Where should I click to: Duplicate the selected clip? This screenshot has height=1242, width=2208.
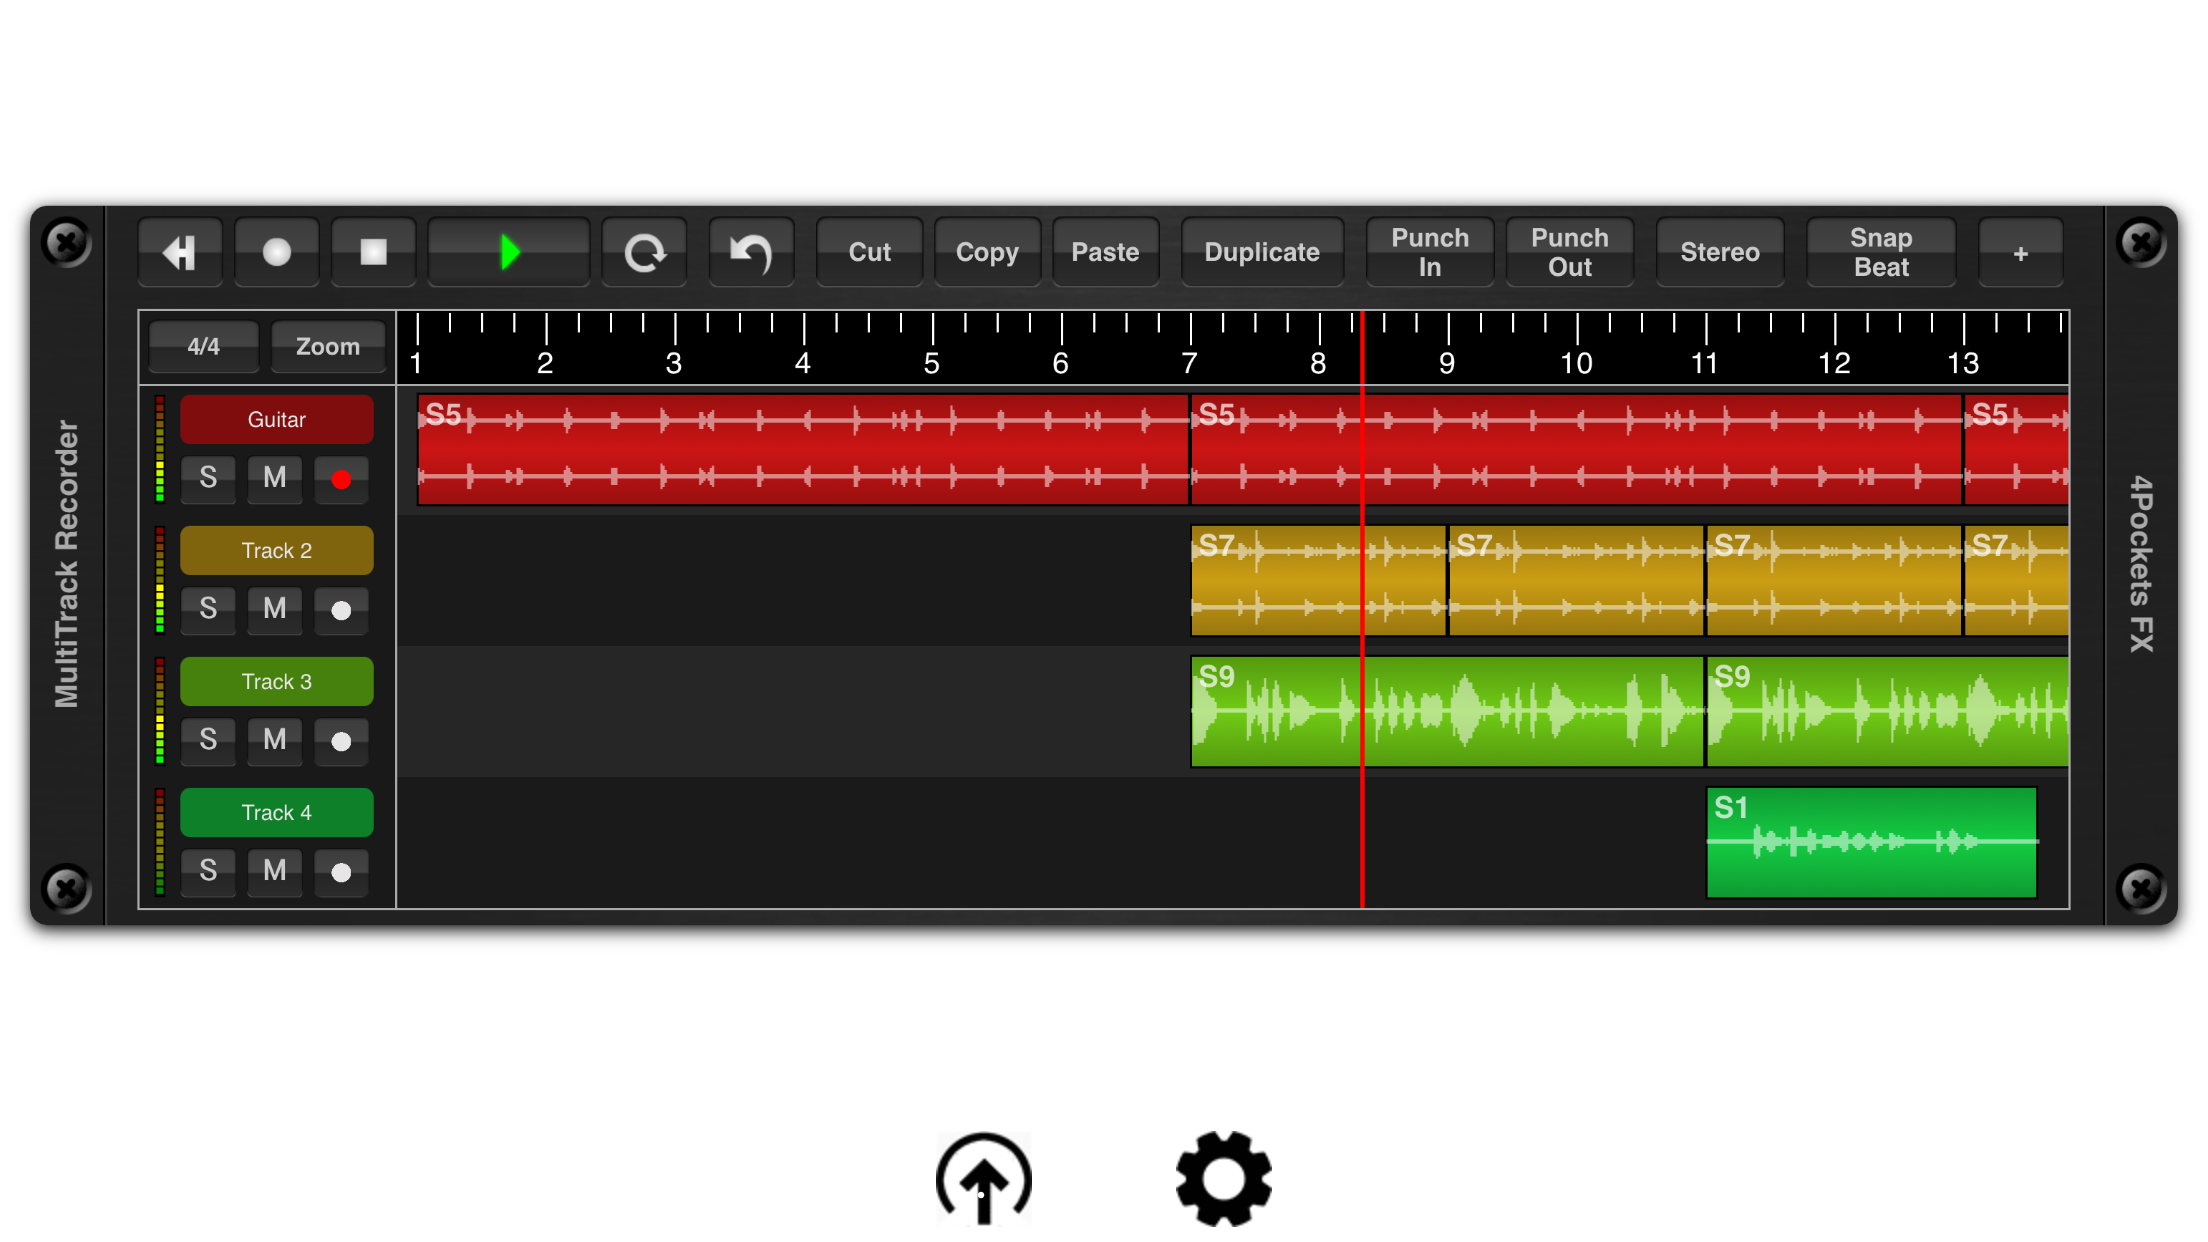pyautogui.click(x=1262, y=252)
